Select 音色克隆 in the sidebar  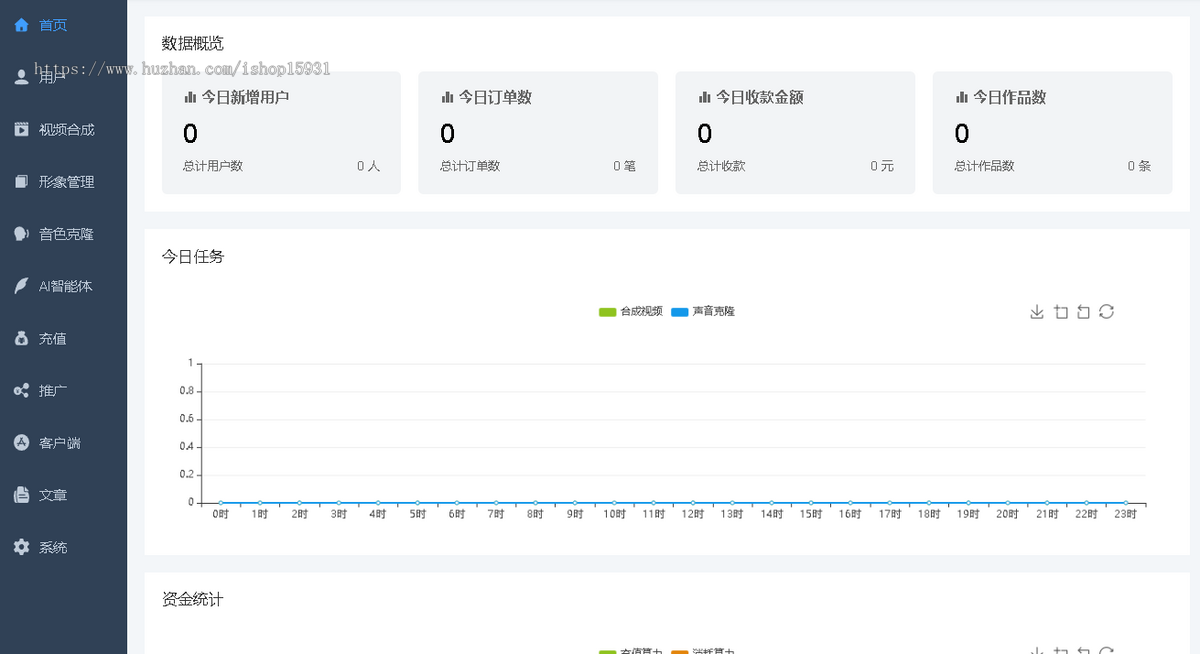pos(66,234)
